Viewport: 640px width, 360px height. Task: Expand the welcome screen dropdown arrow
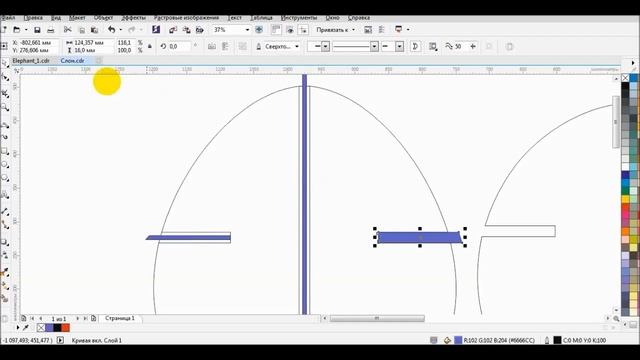408,30
